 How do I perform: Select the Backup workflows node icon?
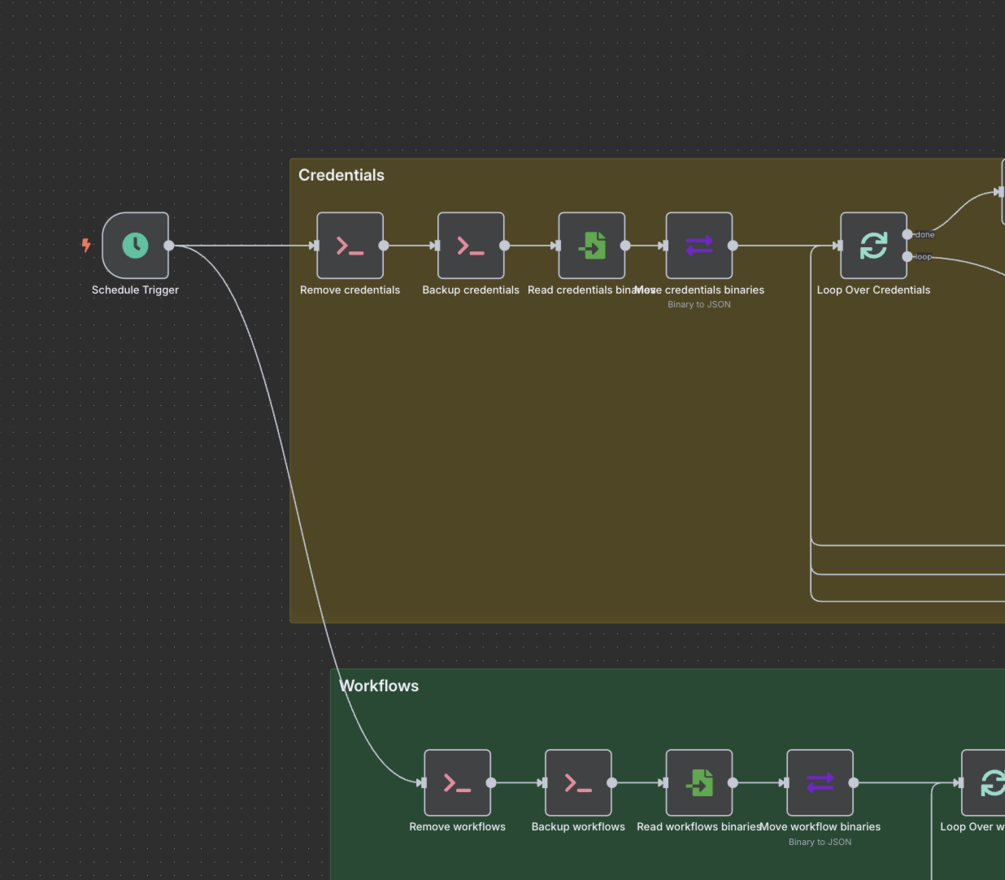click(x=578, y=783)
